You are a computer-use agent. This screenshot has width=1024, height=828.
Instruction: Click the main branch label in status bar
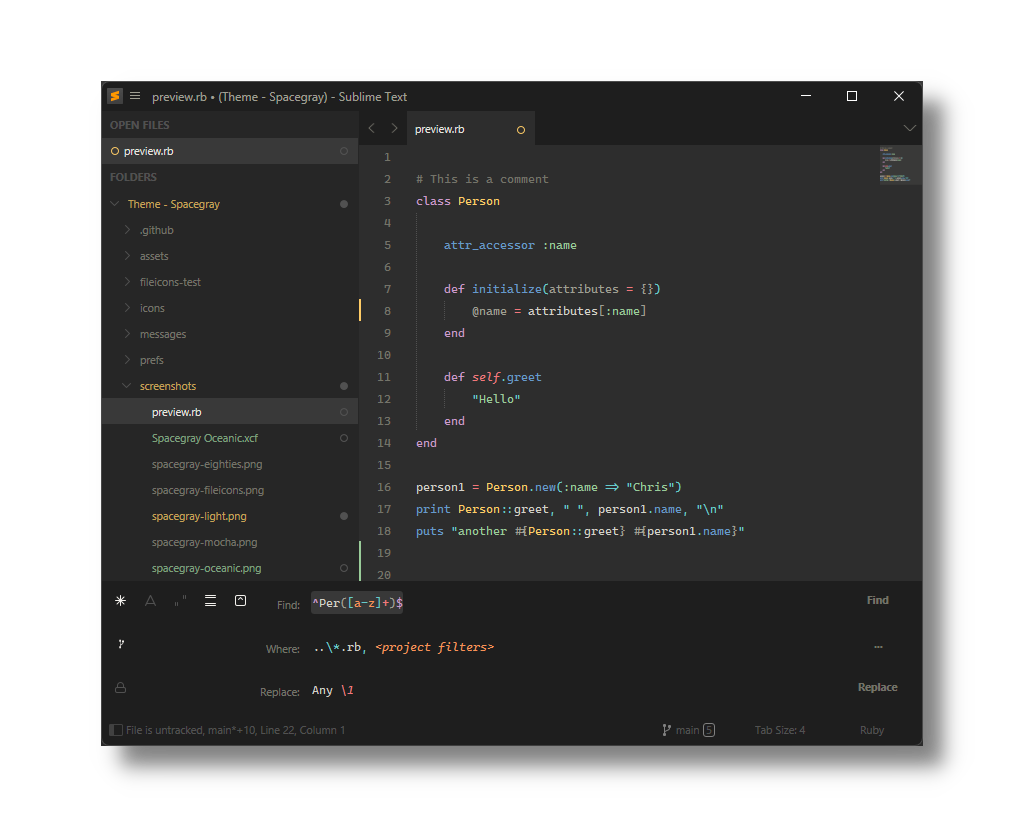point(688,730)
